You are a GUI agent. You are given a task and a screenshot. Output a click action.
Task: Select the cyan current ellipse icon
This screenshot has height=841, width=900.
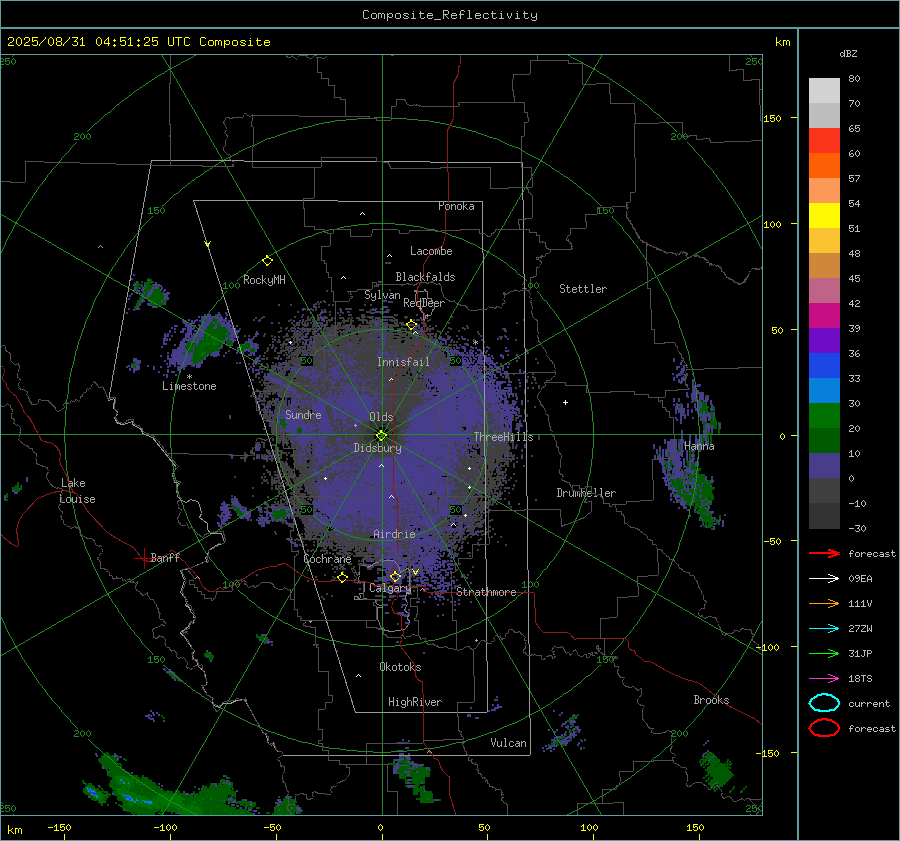pos(824,703)
